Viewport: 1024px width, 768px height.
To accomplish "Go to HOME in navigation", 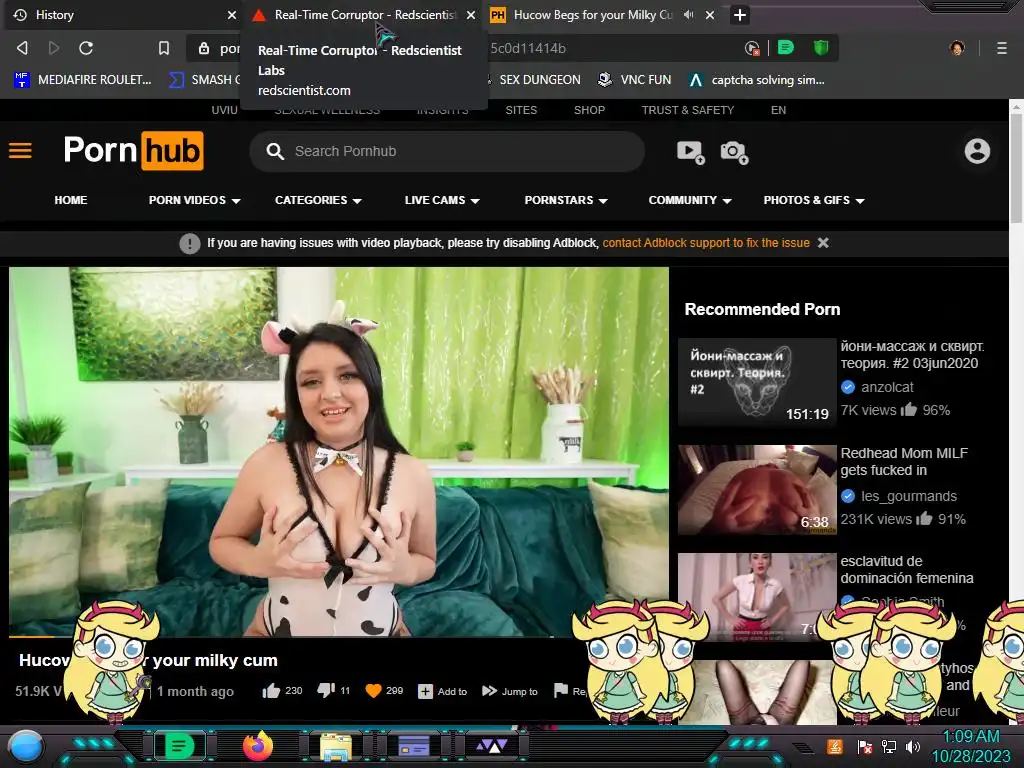I will (x=71, y=200).
